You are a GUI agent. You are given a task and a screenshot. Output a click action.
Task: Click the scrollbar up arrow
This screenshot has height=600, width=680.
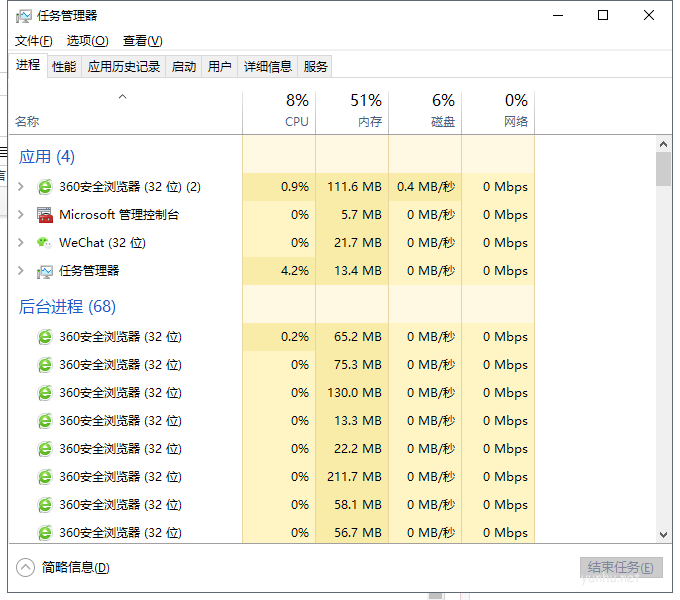coord(663,144)
